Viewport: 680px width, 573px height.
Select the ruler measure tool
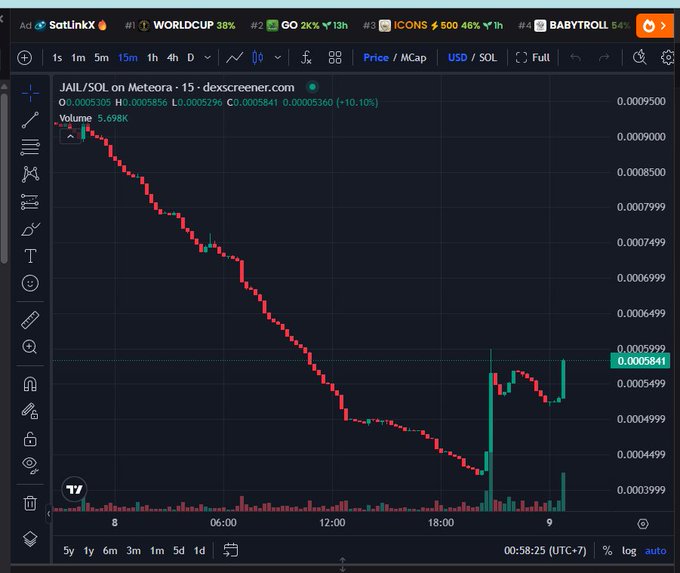click(x=30, y=320)
